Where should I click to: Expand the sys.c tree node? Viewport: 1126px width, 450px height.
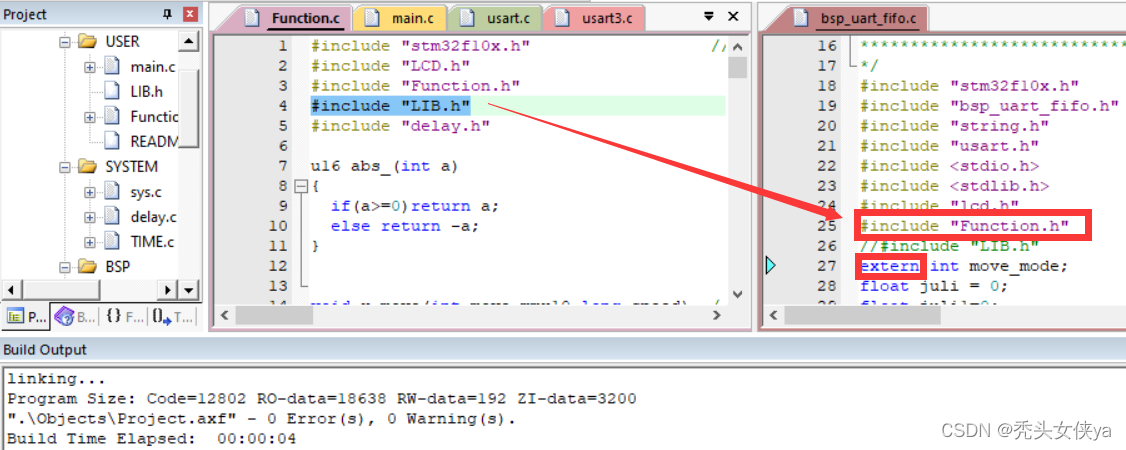tap(90, 192)
